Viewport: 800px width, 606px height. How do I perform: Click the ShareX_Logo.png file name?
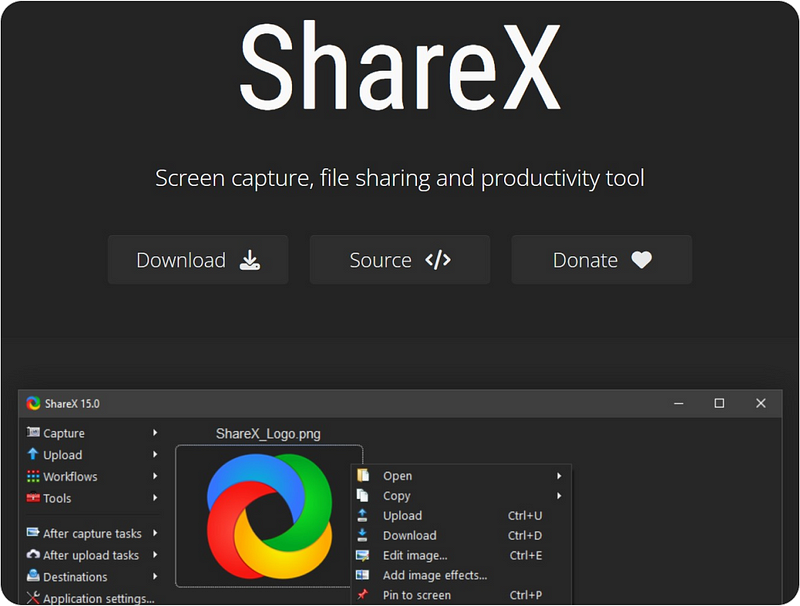(x=268, y=434)
